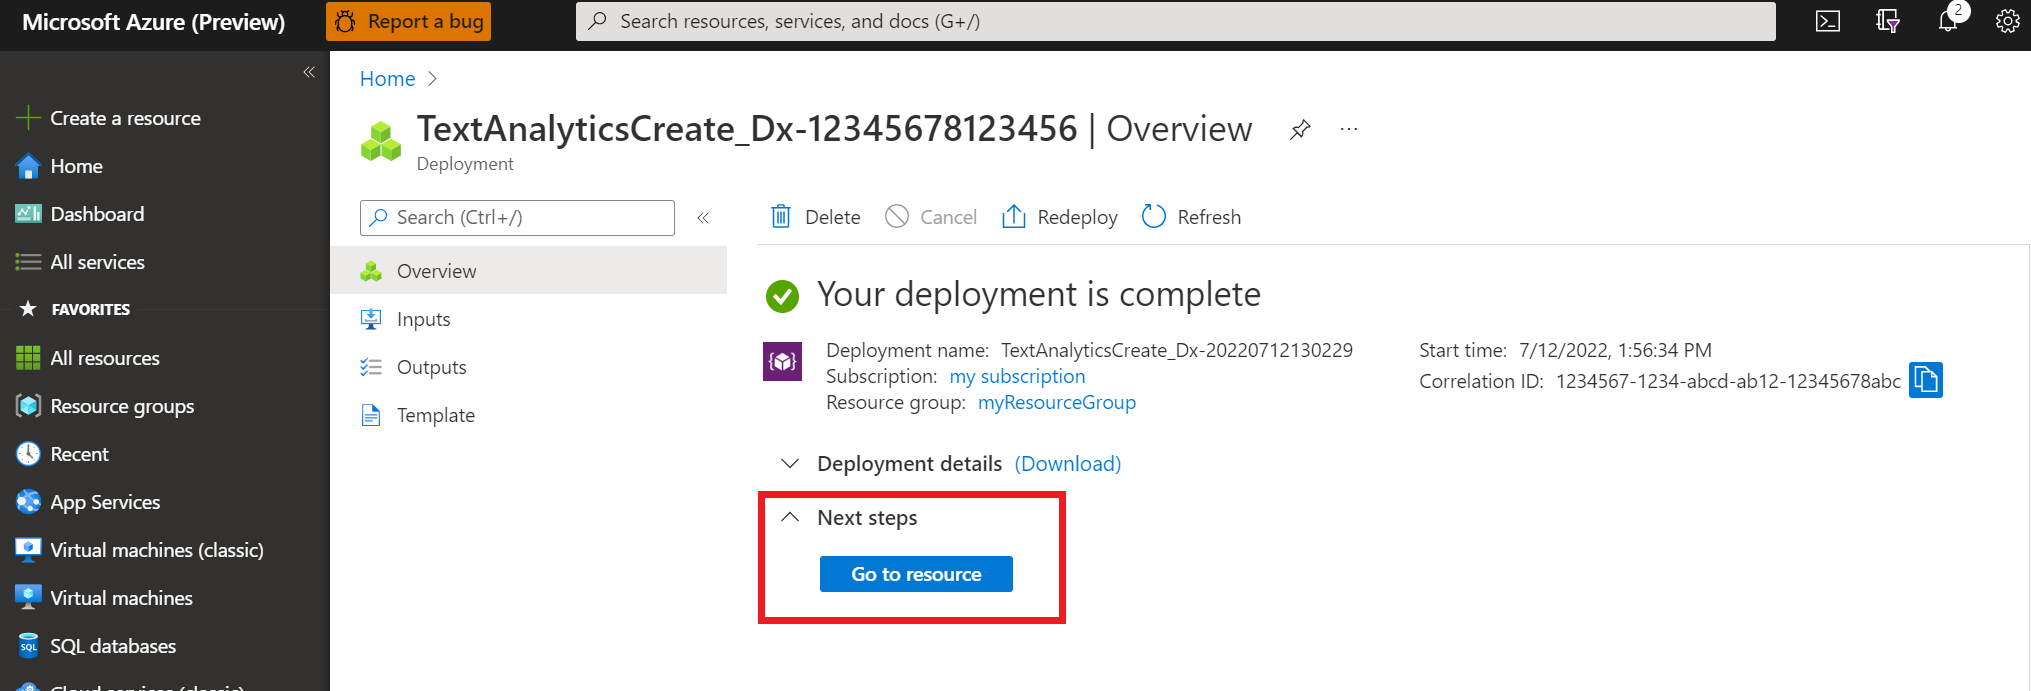Collapse the Next steps section
This screenshot has height=691, width=2031.
click(x=790, y=518)
